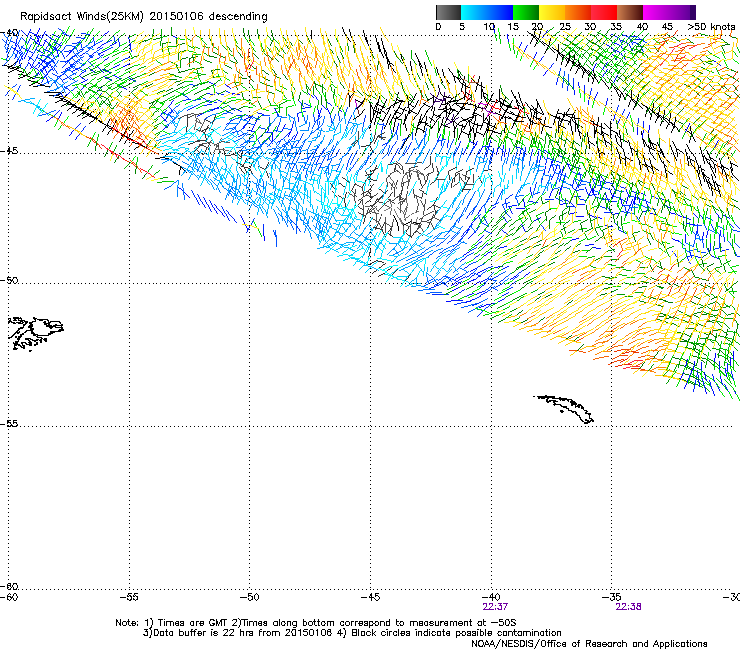Click the latitude label '-50' on left axis
Screen dimensions: 740x650
click(x=9, y=280)
